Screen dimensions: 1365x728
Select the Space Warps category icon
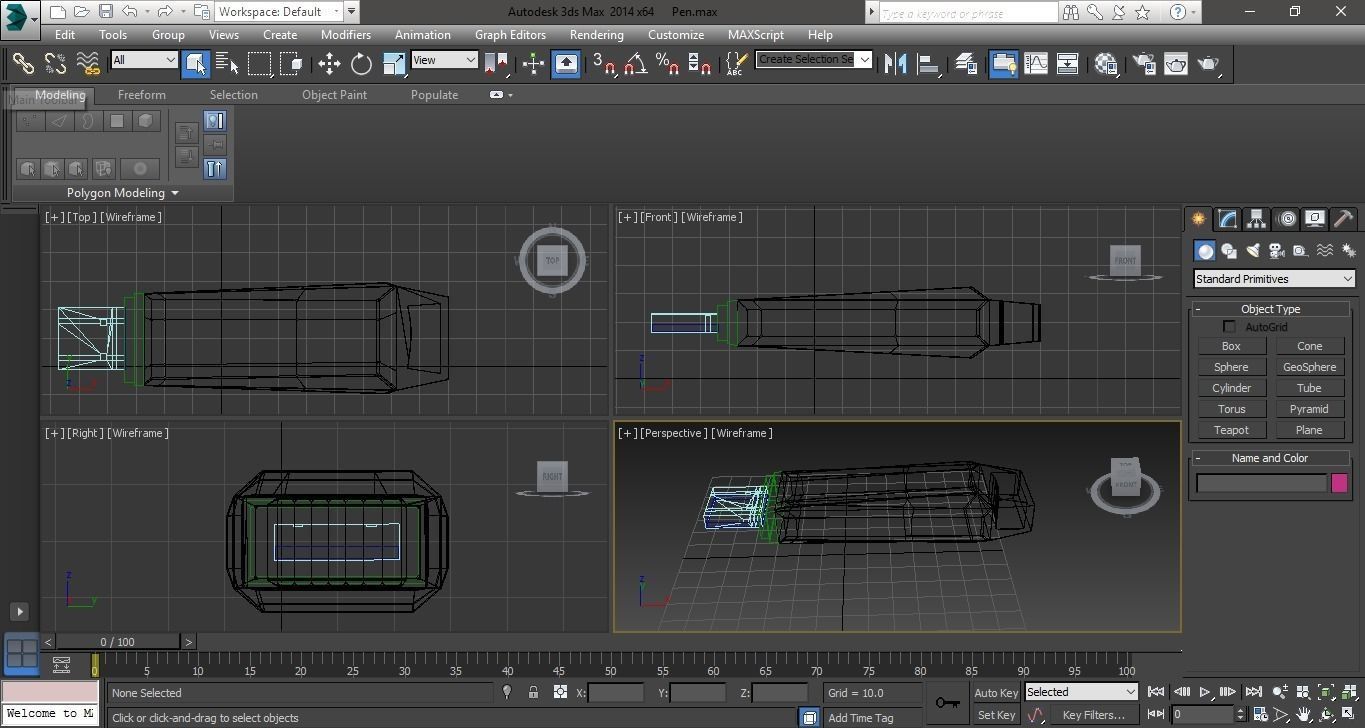[x=1325, y=251]
